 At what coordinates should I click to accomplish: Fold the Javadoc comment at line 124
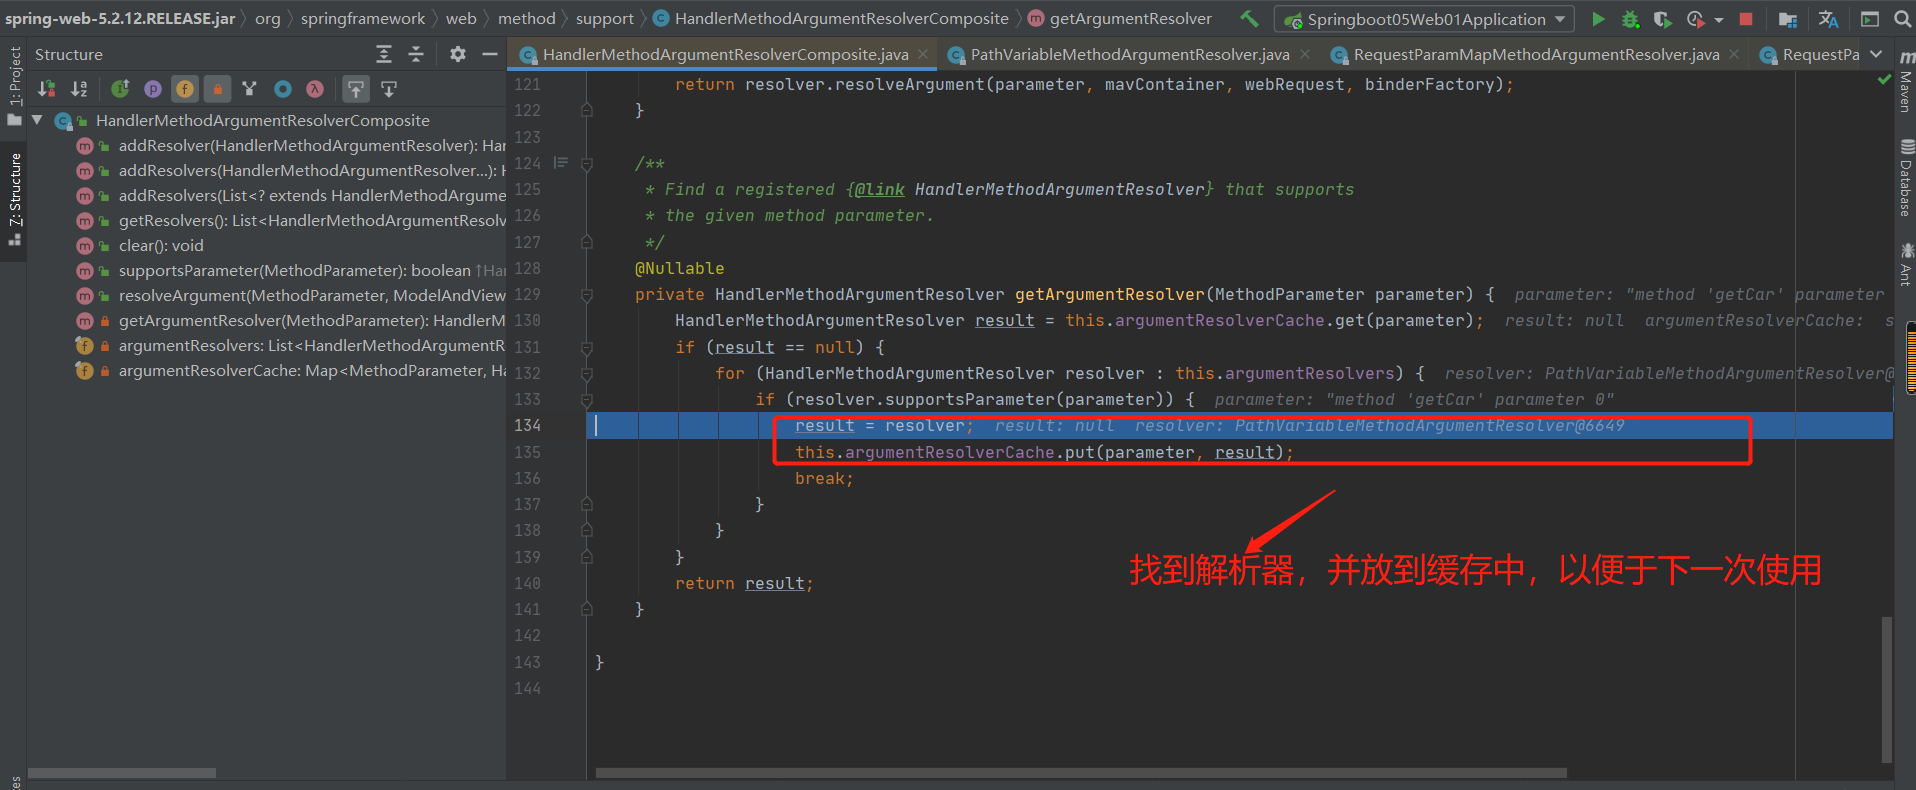click(x=587, y=163)
